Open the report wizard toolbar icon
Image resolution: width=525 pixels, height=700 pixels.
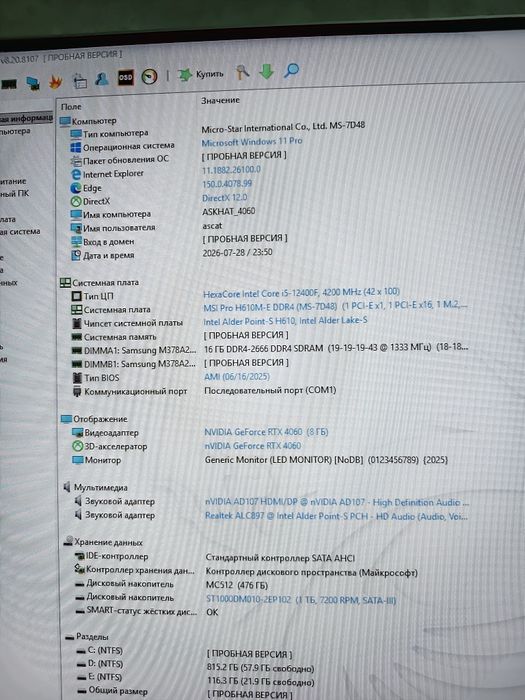click(79, 80)
